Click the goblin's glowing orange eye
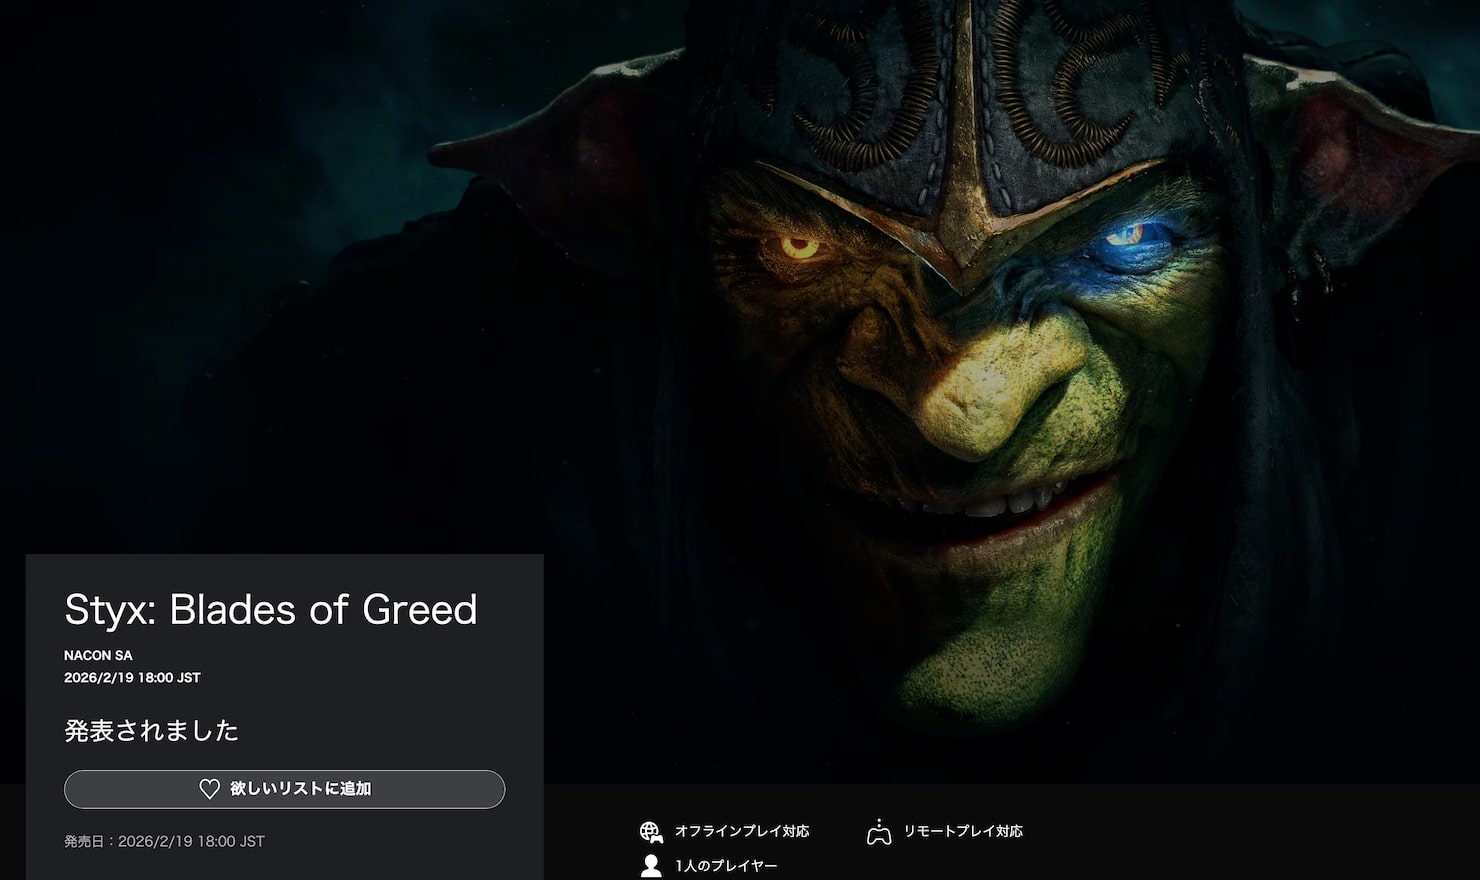Image resolution: width=1480 pixels, height=880 pixels. click(800, 246)
